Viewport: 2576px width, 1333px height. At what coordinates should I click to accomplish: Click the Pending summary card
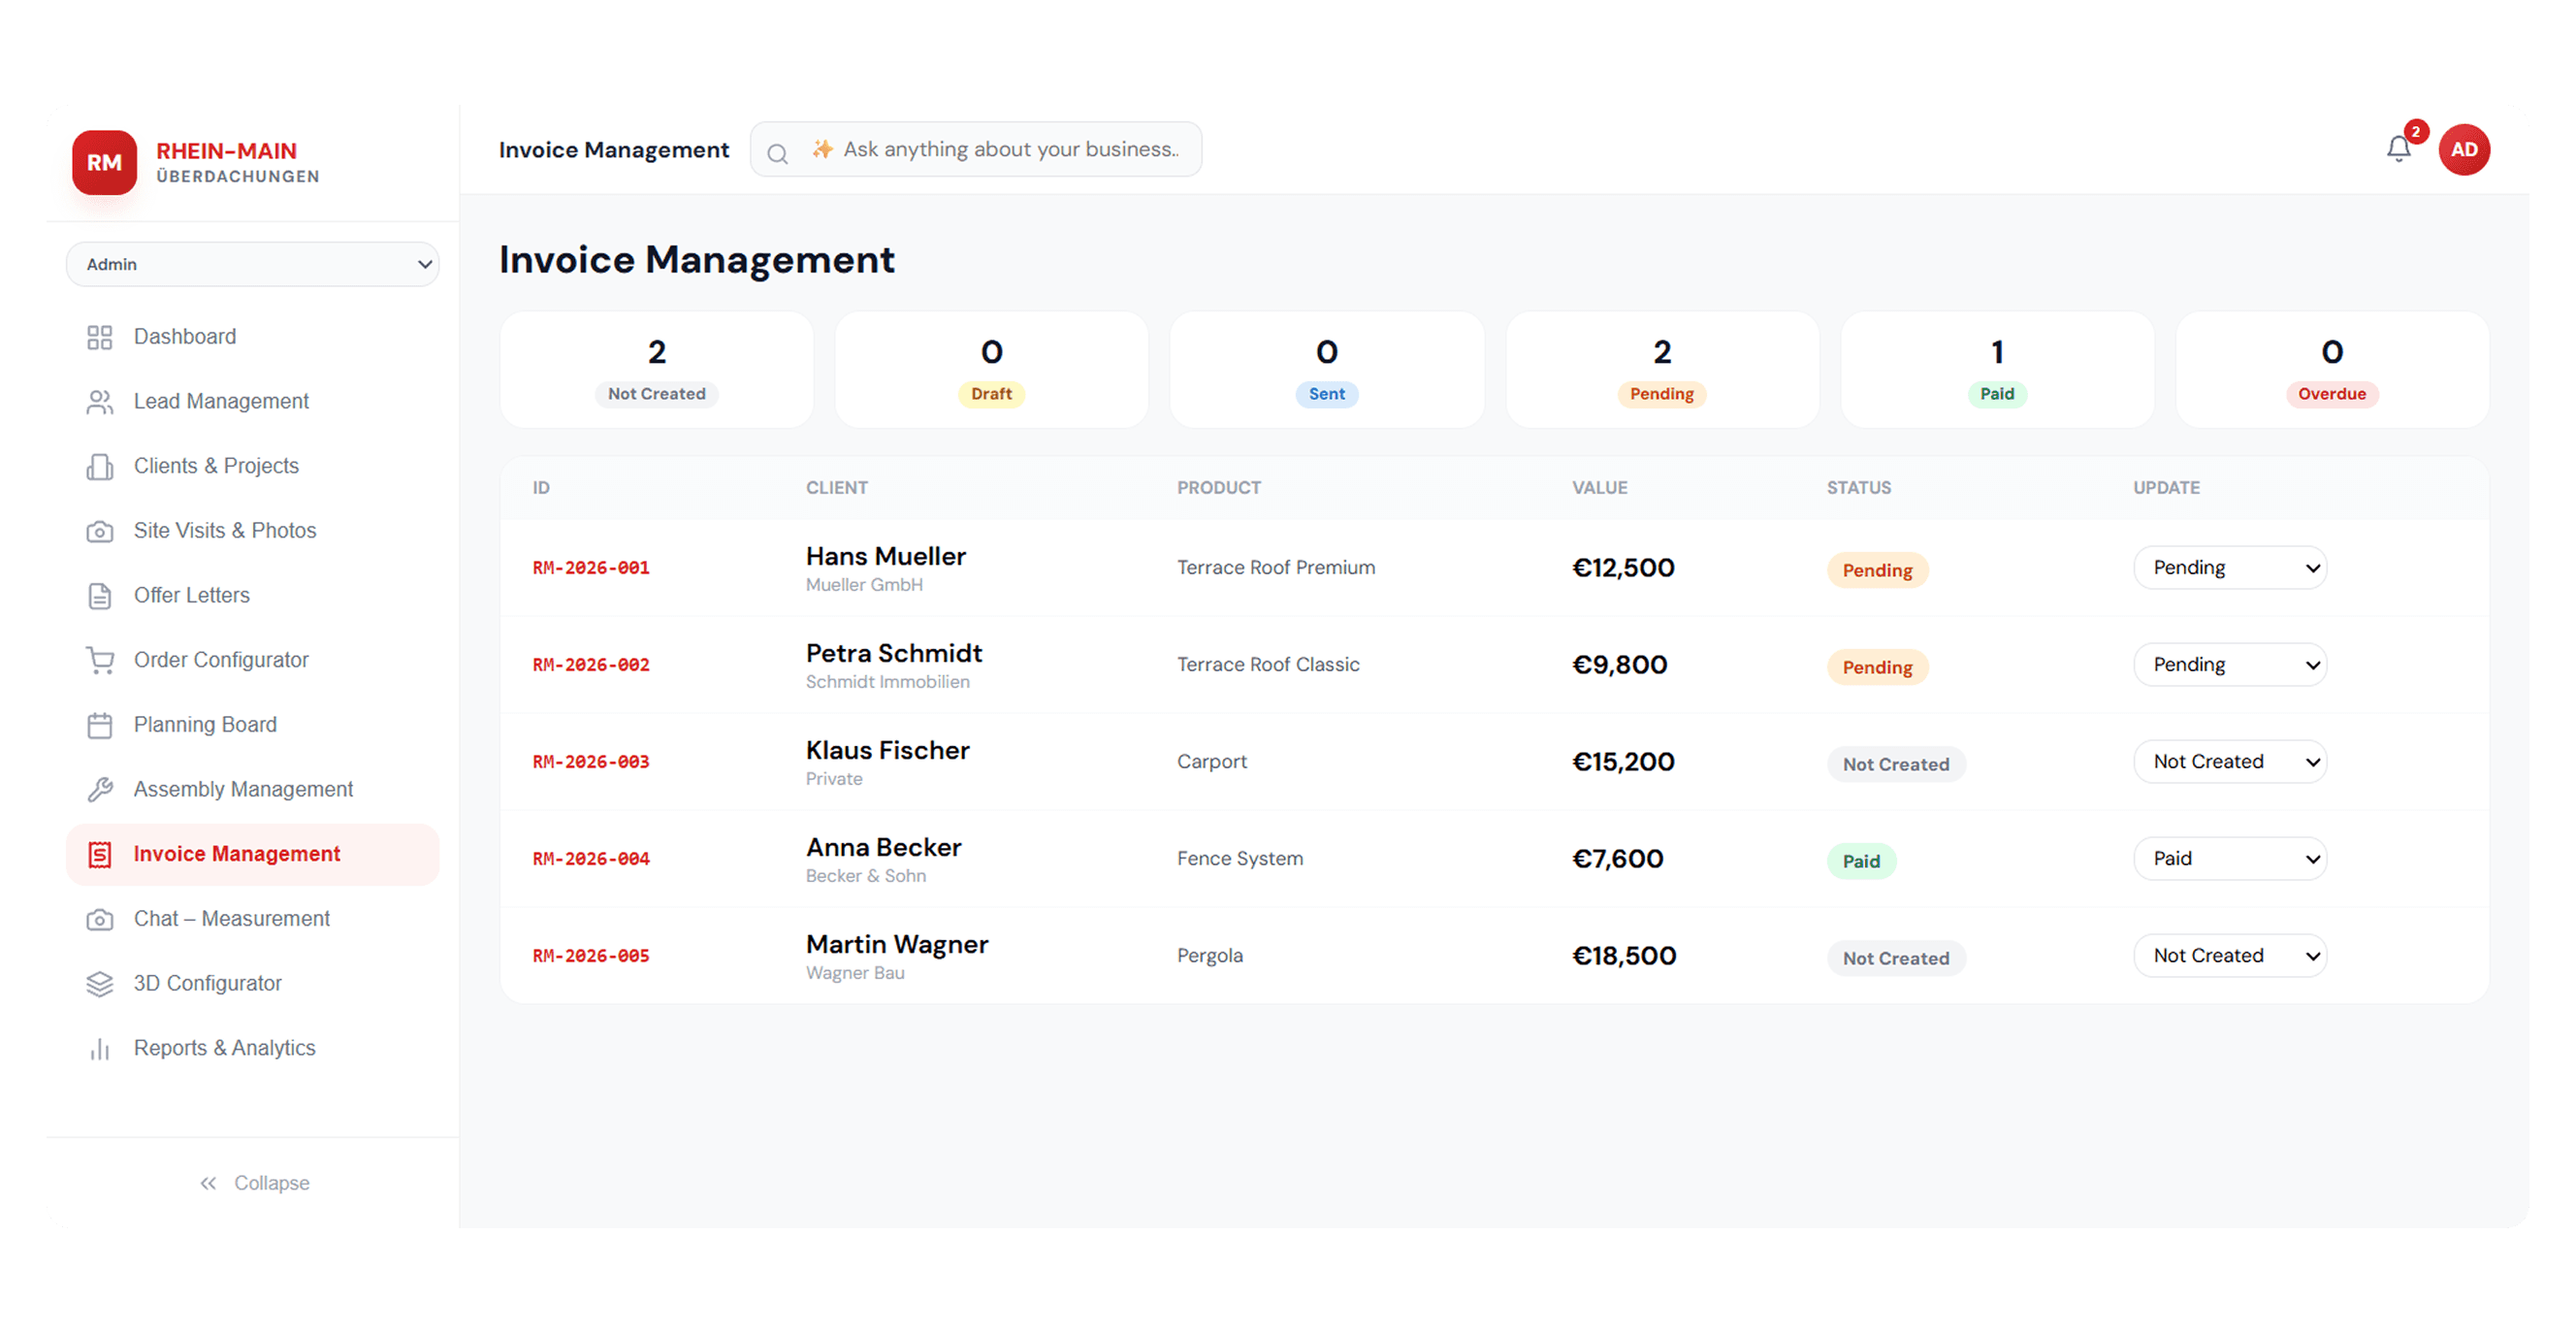coord(1661,370)
